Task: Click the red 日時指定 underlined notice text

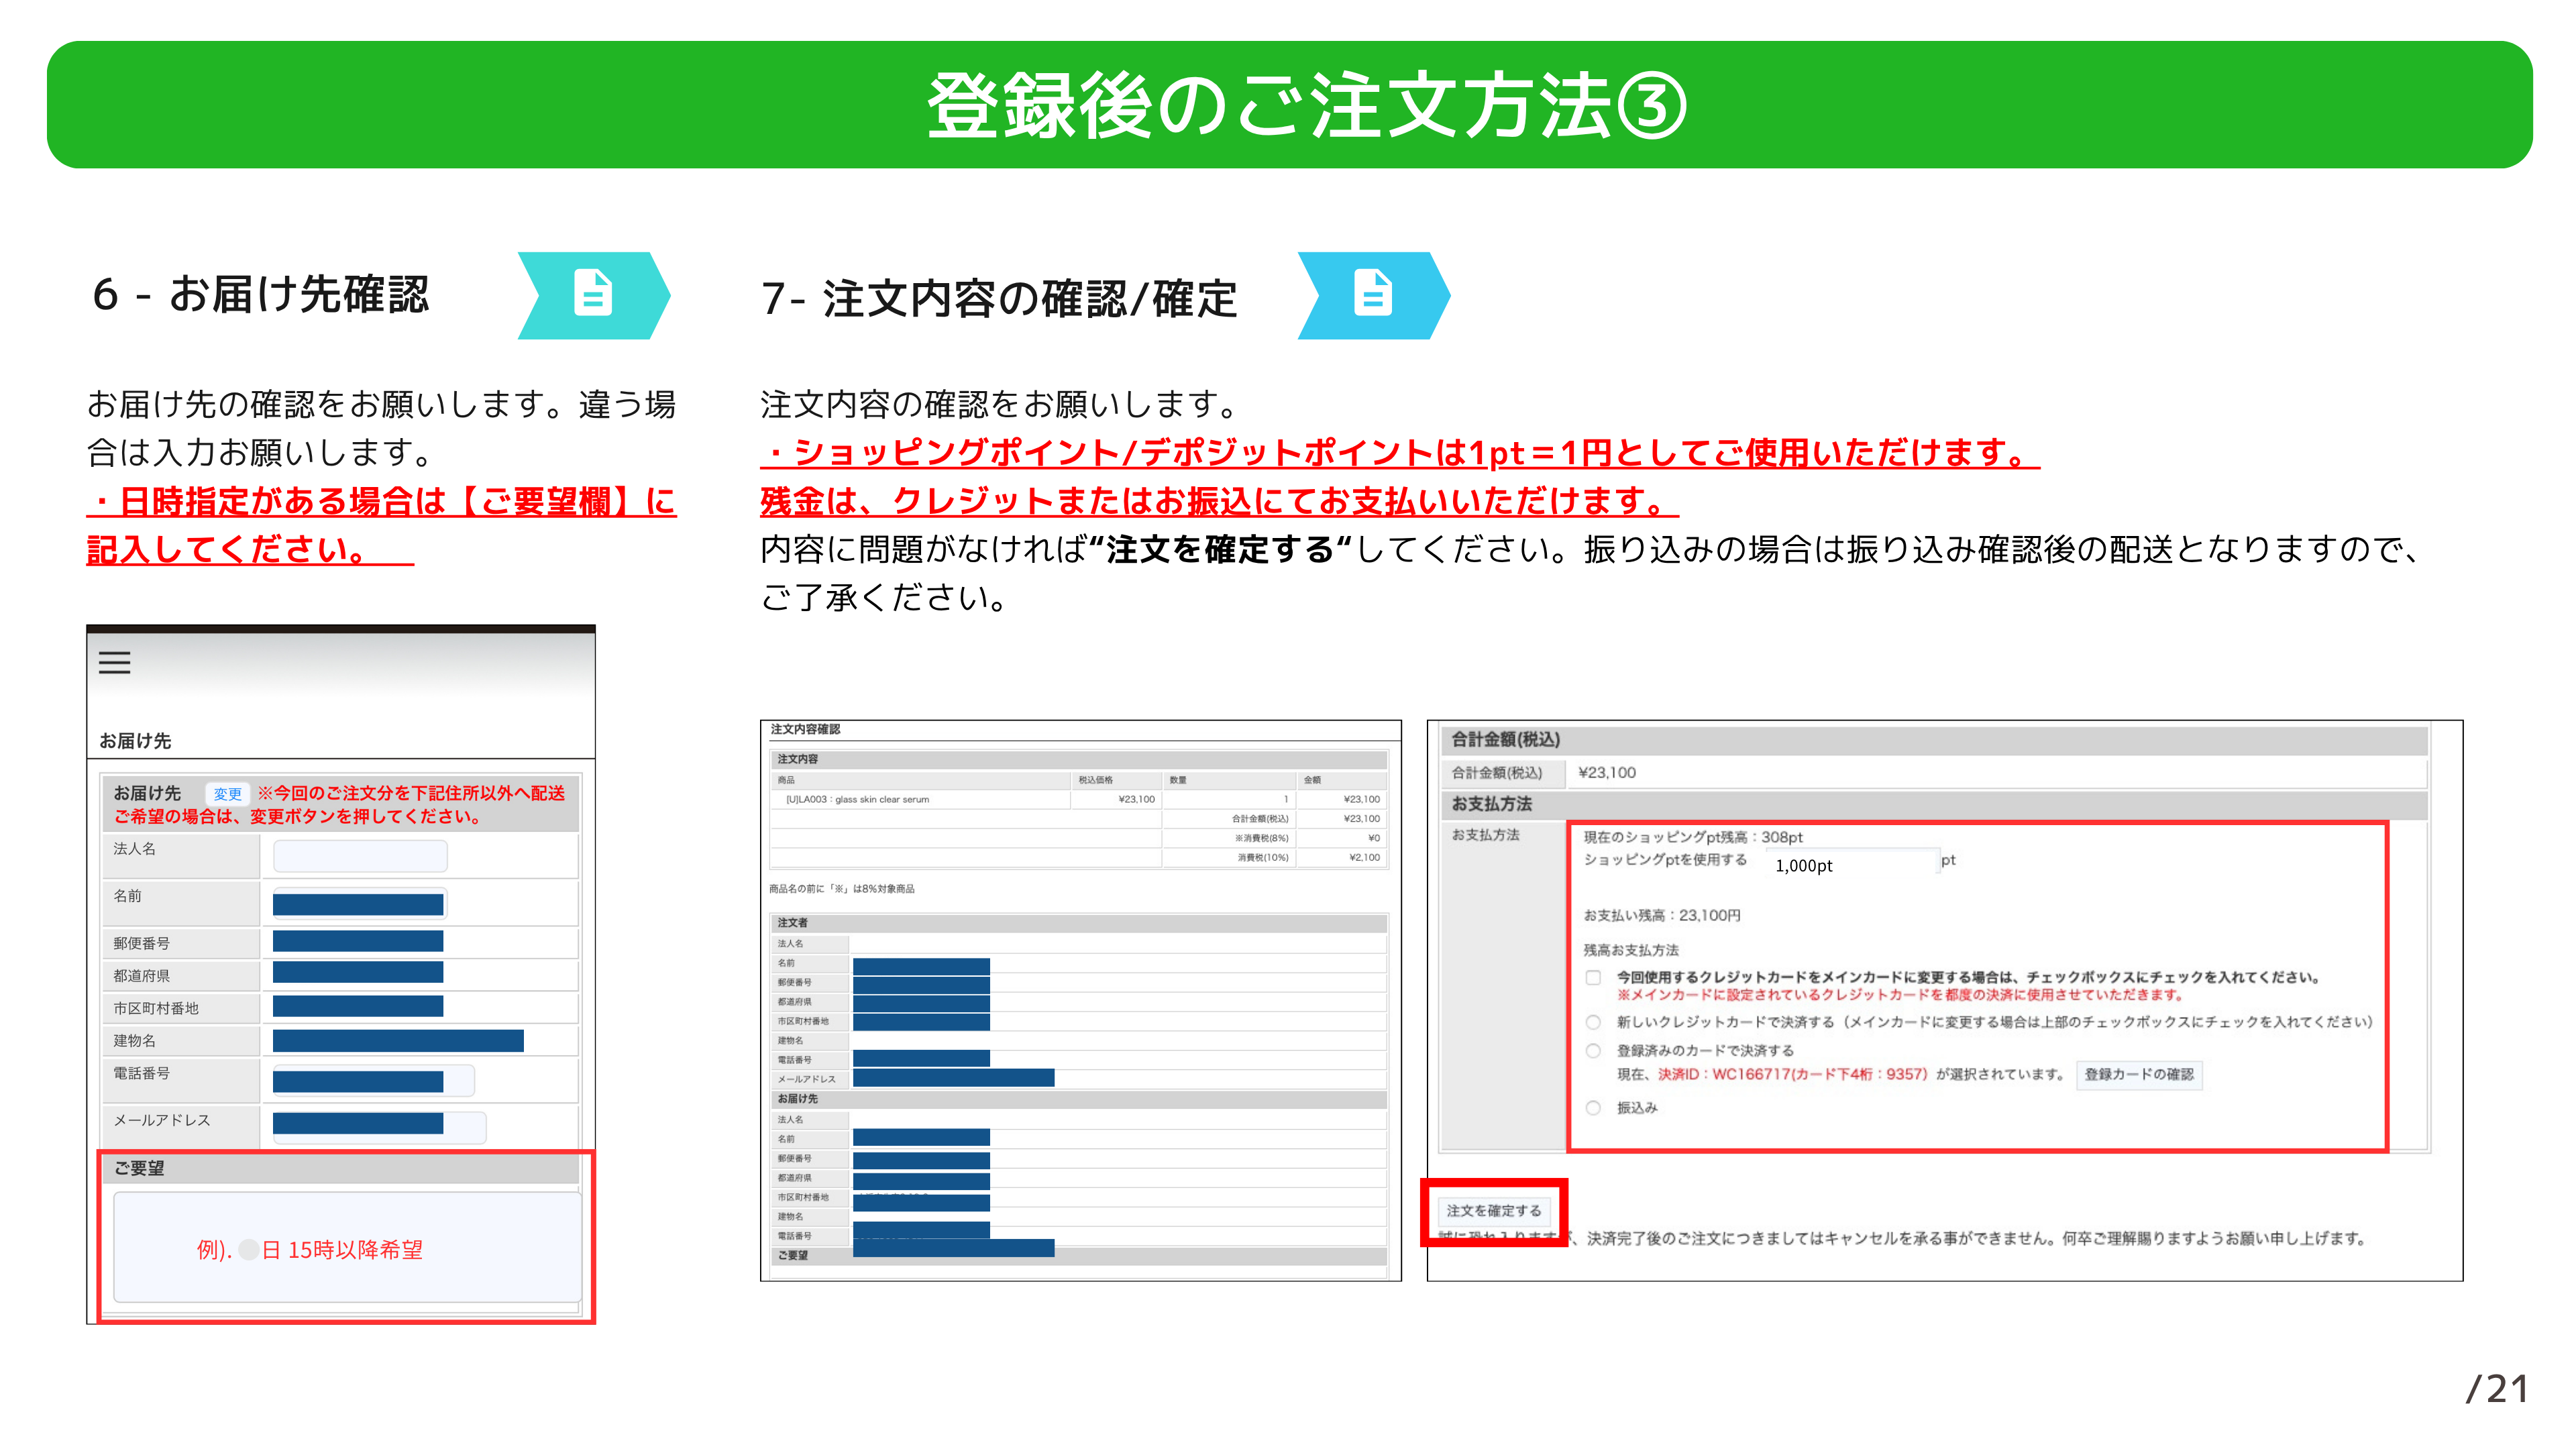Action: pos(380,502)
